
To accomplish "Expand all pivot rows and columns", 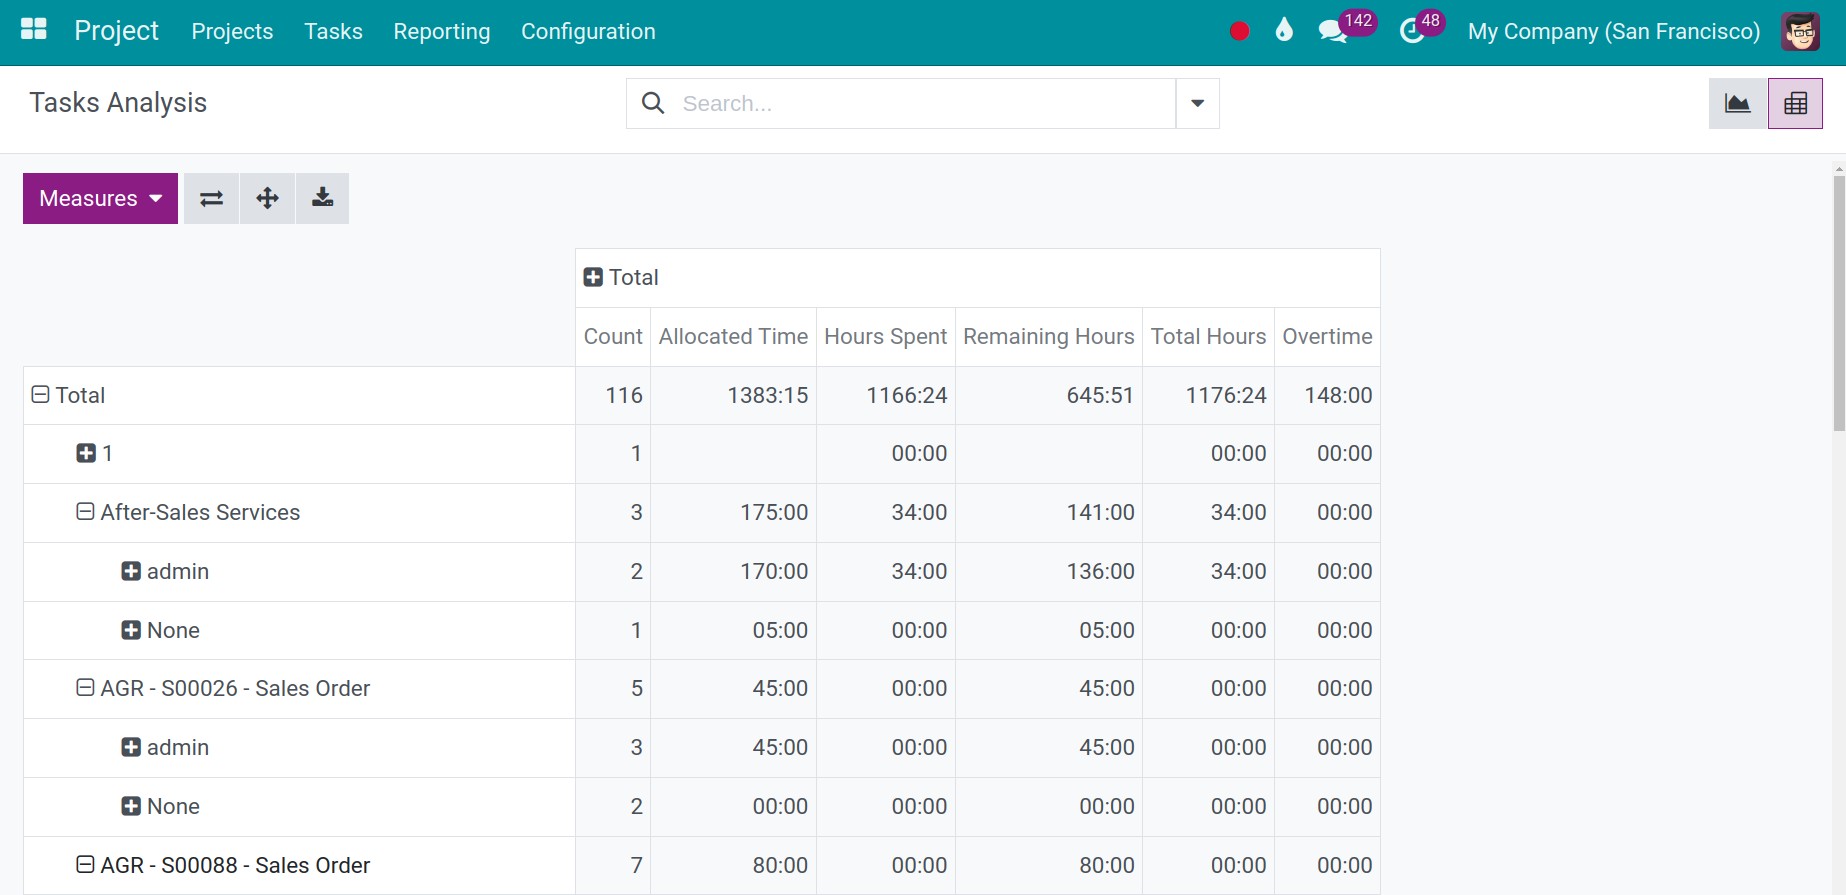I will tap(267, 198).
